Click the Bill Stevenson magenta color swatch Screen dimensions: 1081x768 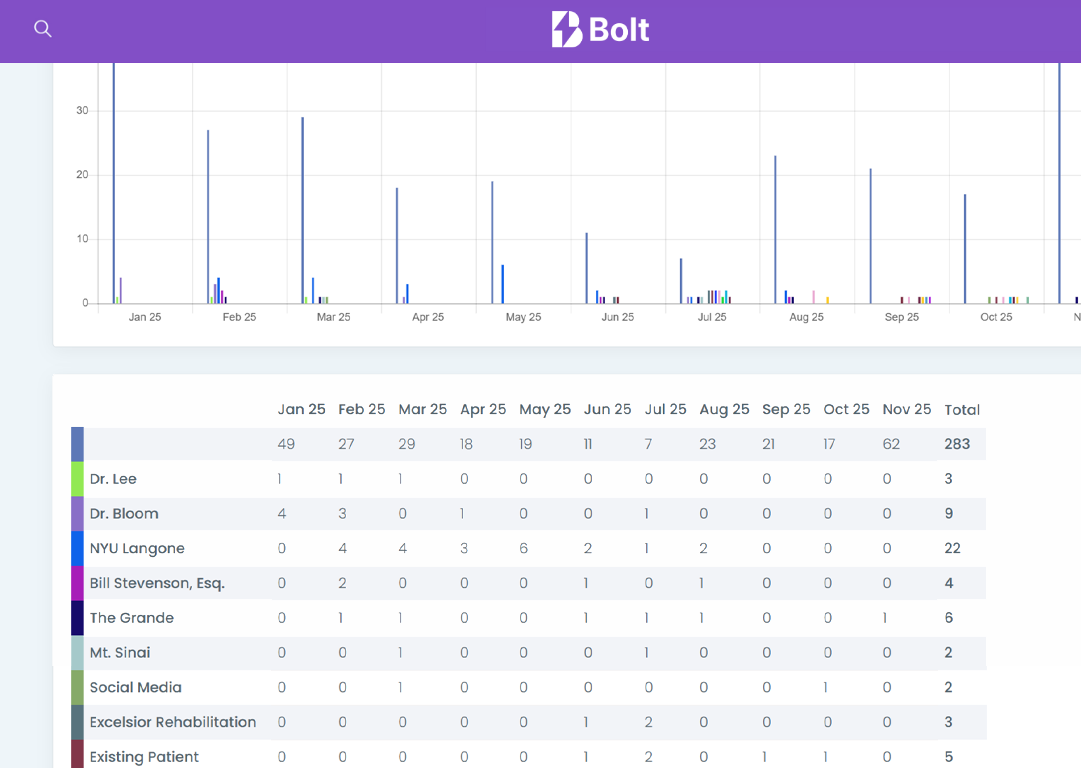pyautogui.click(x=78, y=583)
